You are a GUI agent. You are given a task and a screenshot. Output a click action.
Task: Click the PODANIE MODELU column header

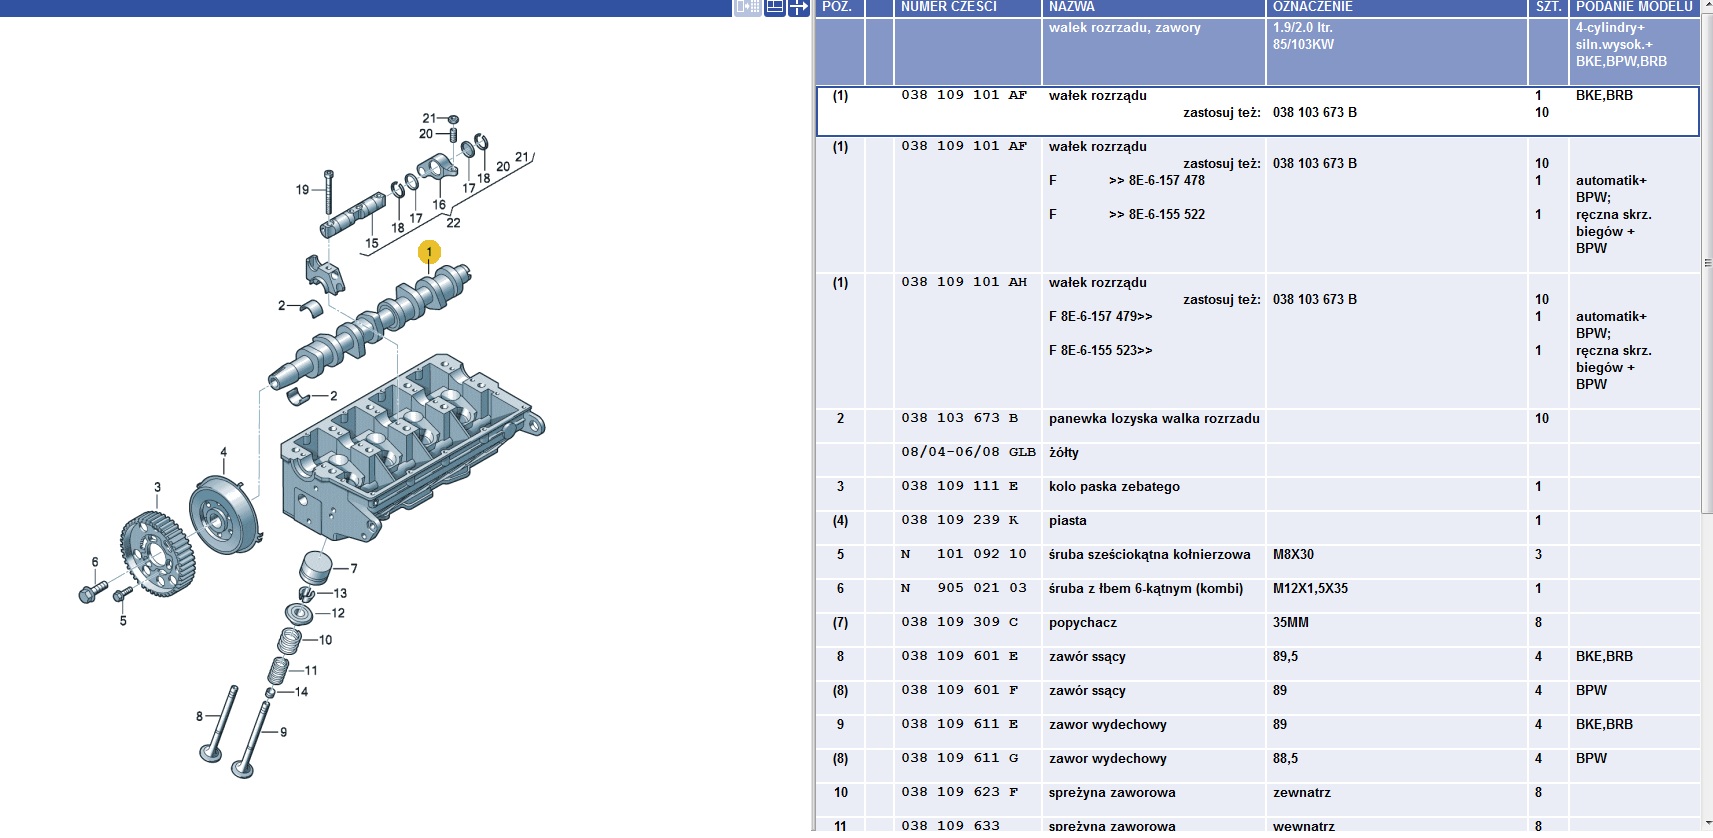pyautogui.click(x=1634, y=7)
